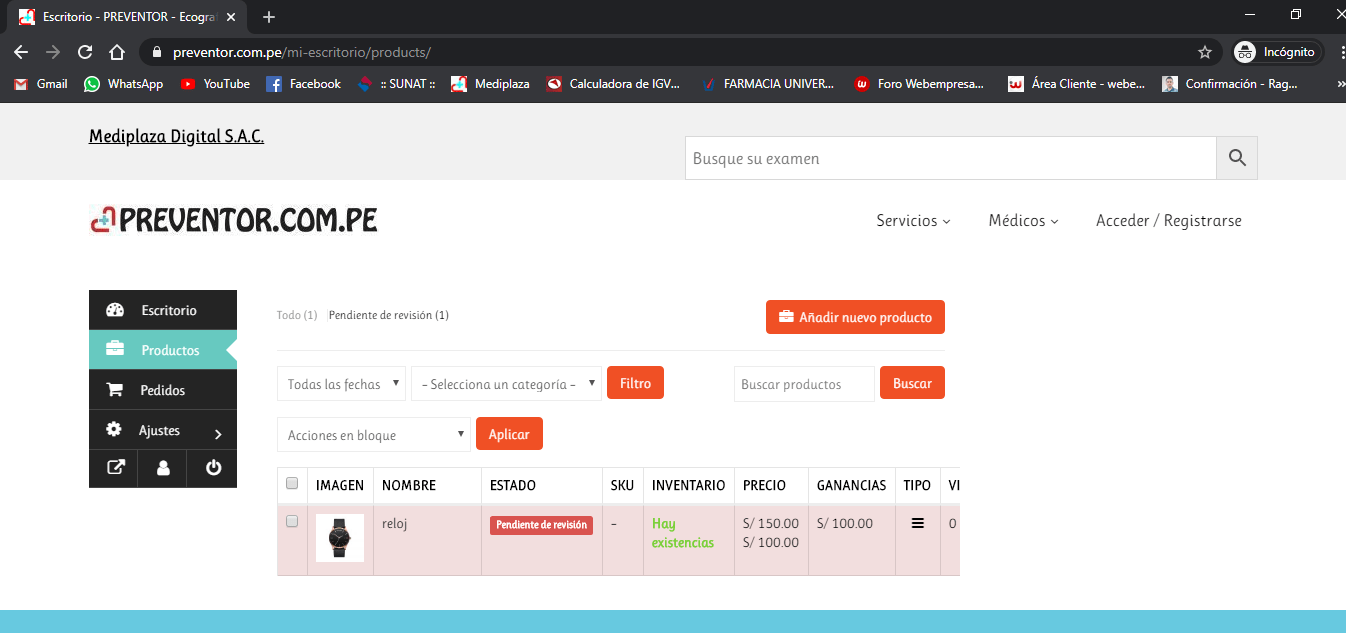The image size is (1346, 633).
Task: Click the Aplicar button
Action: click(509, 434)
